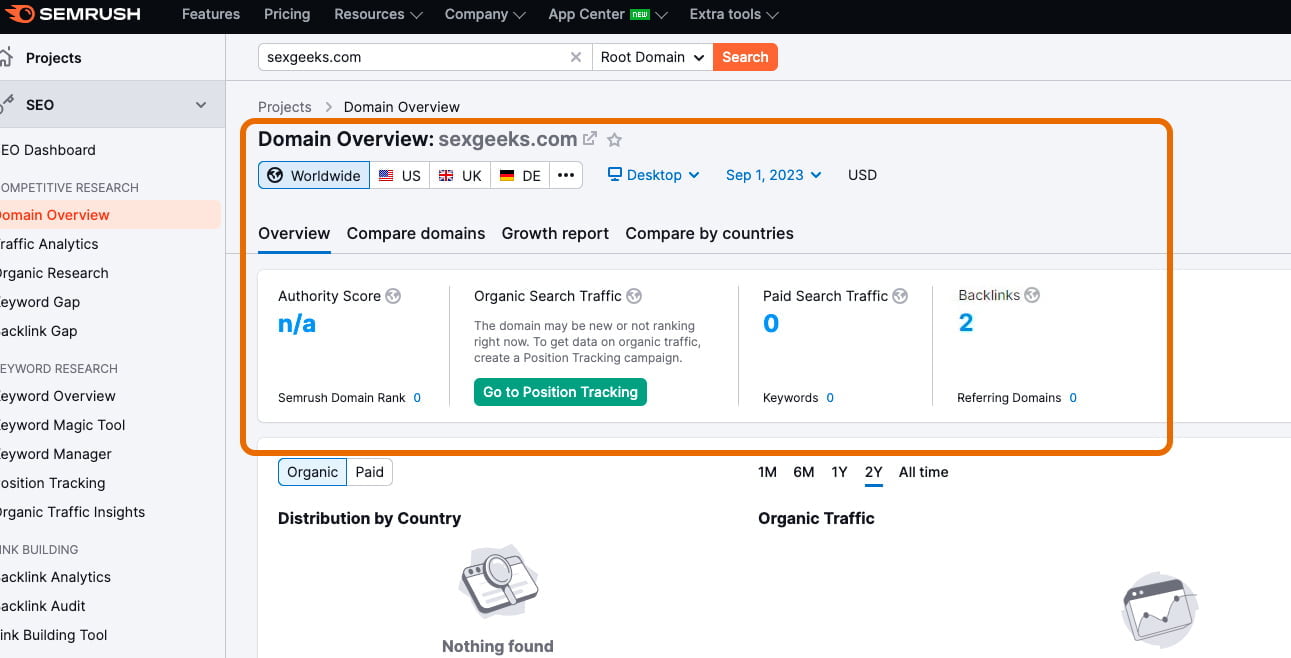This screenshot has height=658, width=1291.
Task: Star the domain as favorite
Action: (x=615, y=140)
